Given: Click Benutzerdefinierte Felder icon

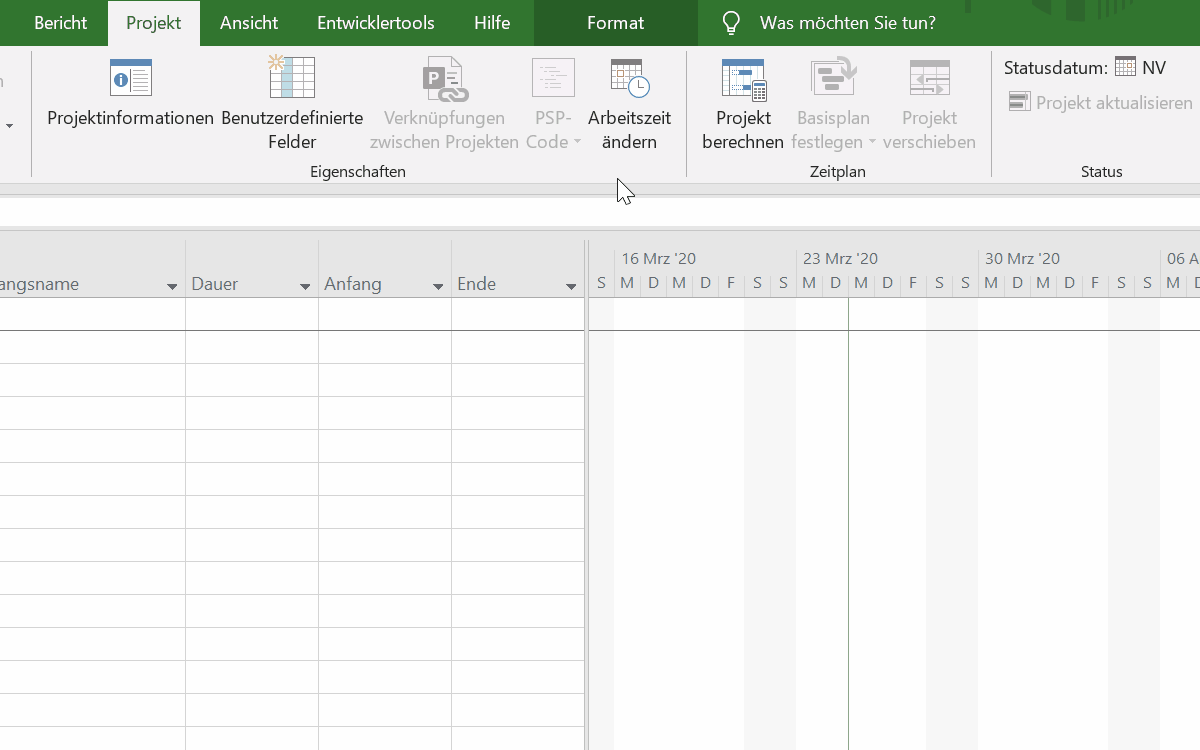Looking at the screenshot, I should (x=292, y=78).
